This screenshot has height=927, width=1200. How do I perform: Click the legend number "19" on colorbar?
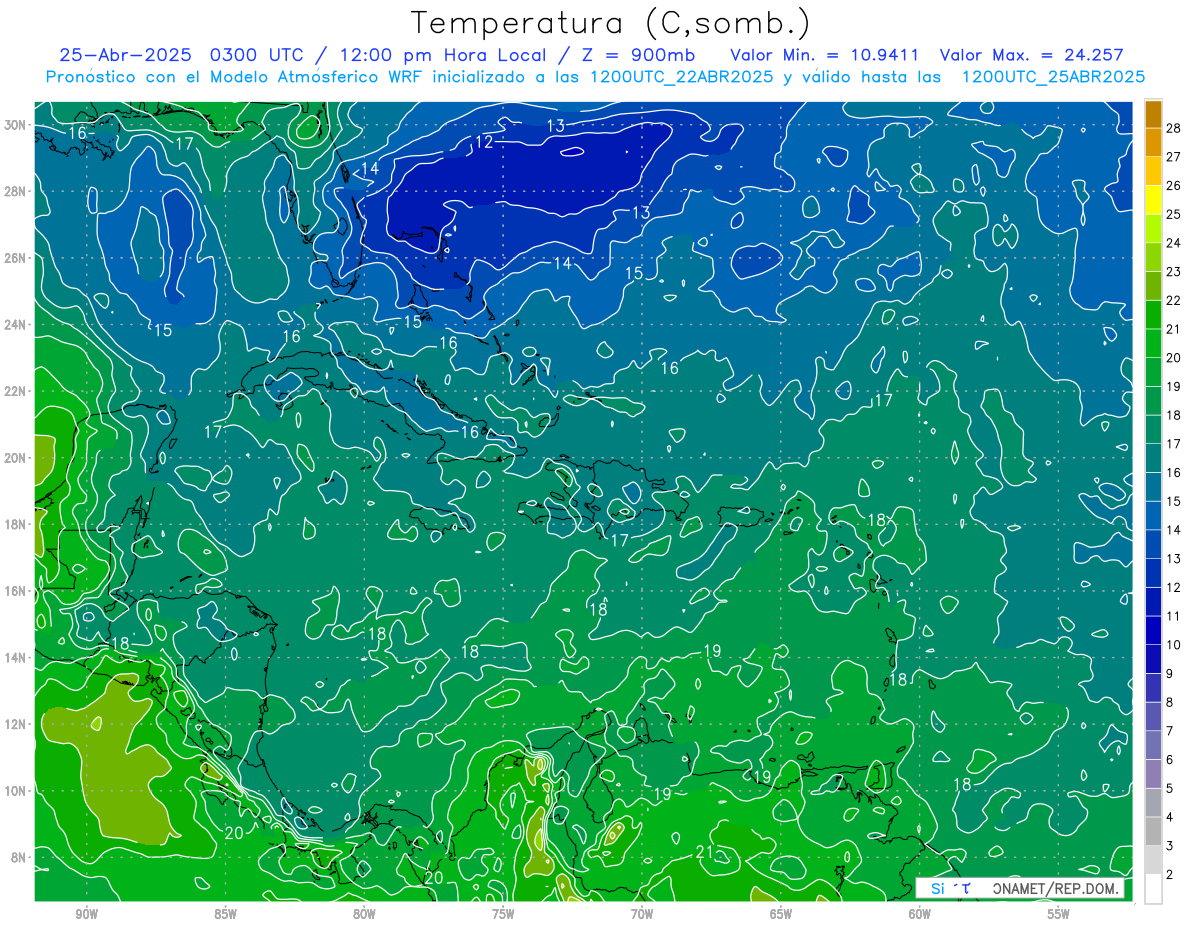(1174, 386)
